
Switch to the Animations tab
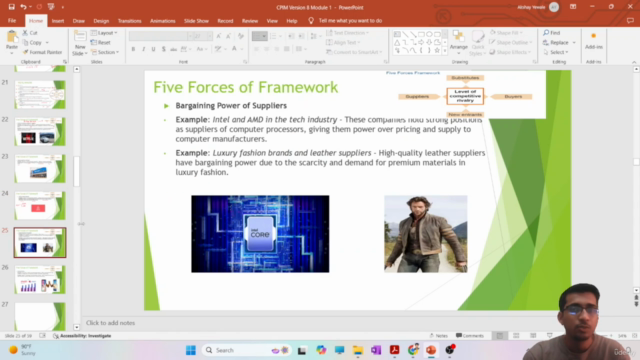coord(162,21)
